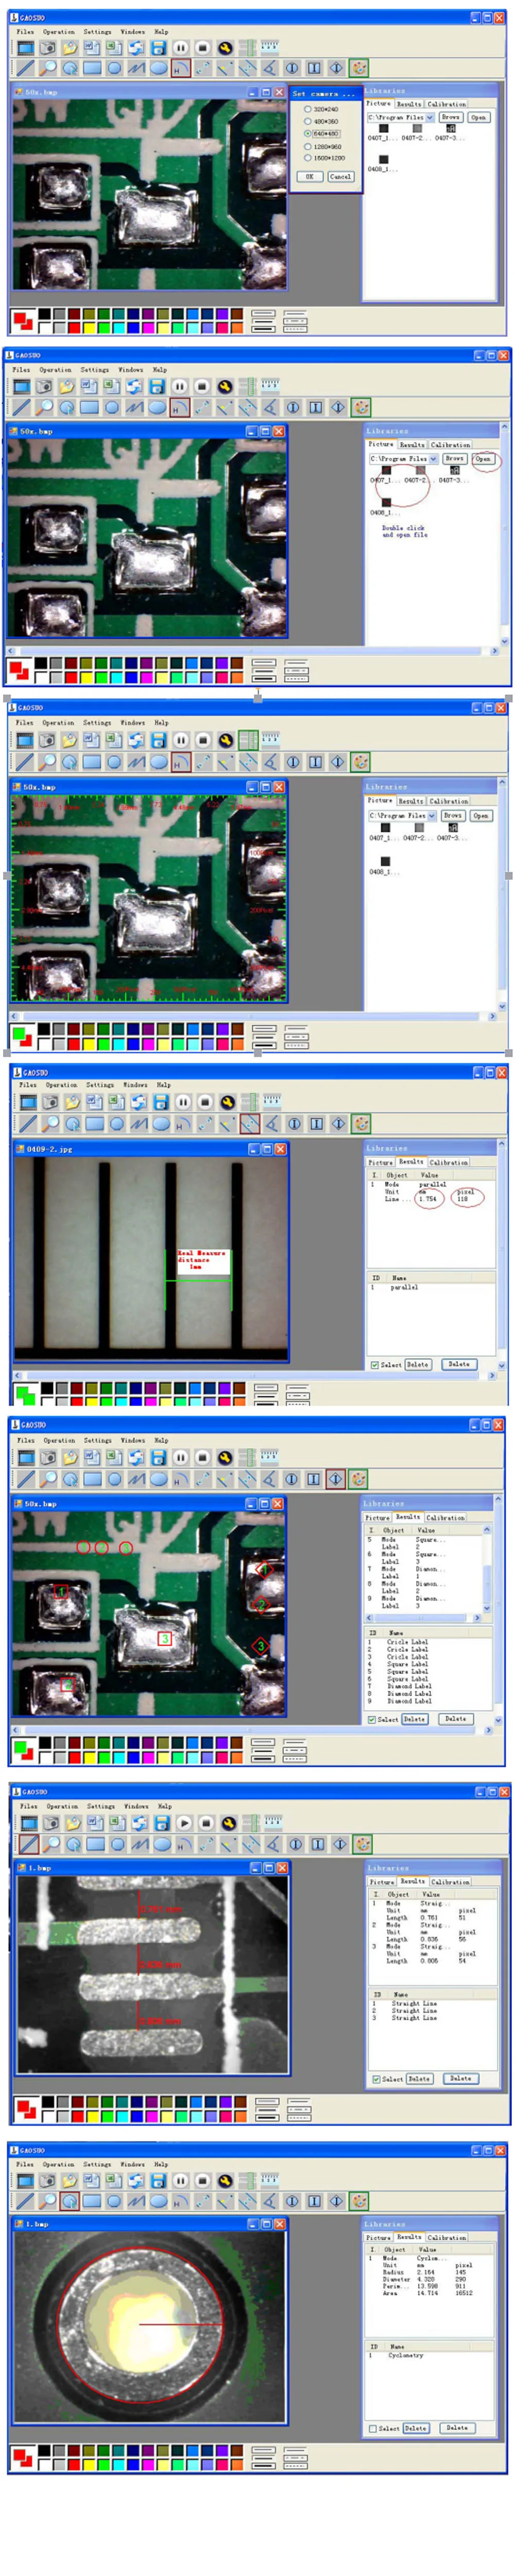
Task: Toggle Select checkbox in Straight Line results window
Action: (375, 2078)
